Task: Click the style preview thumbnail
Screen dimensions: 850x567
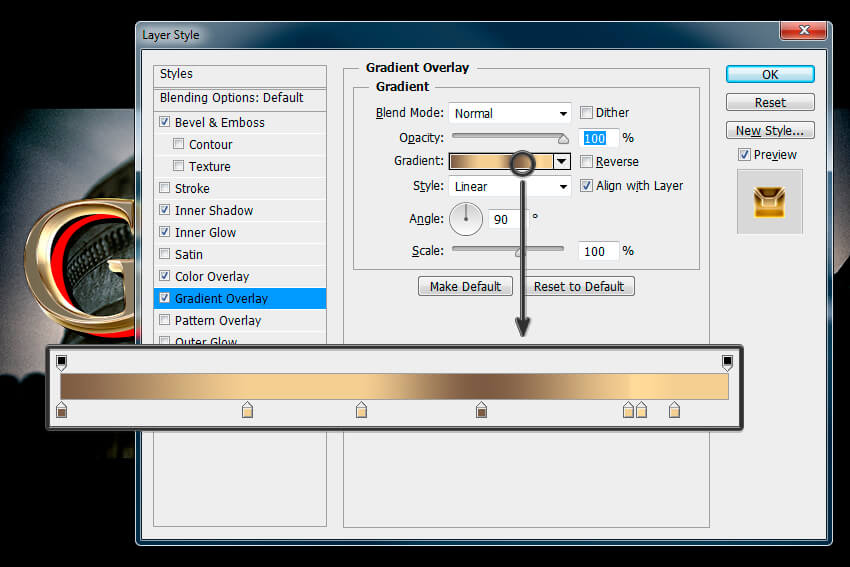Action: pyautogui.click(x=769, y=202)
